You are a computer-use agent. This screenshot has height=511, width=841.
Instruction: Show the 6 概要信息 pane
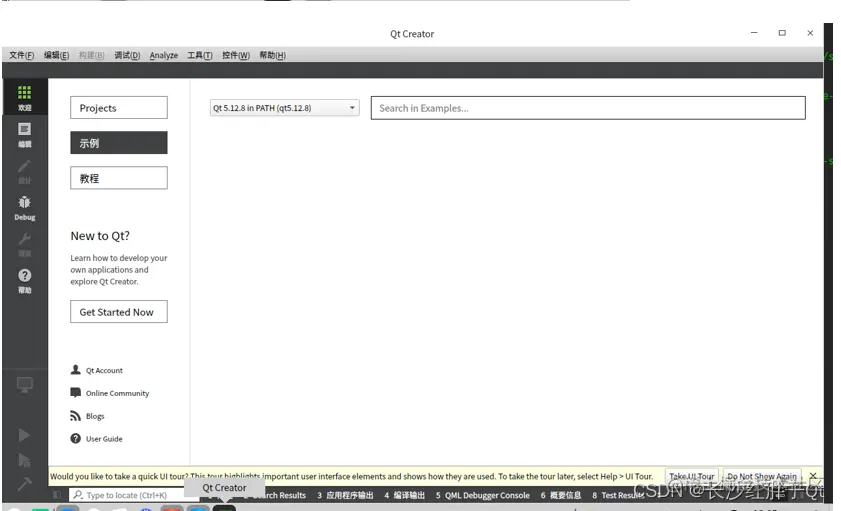tap(561, 495)
